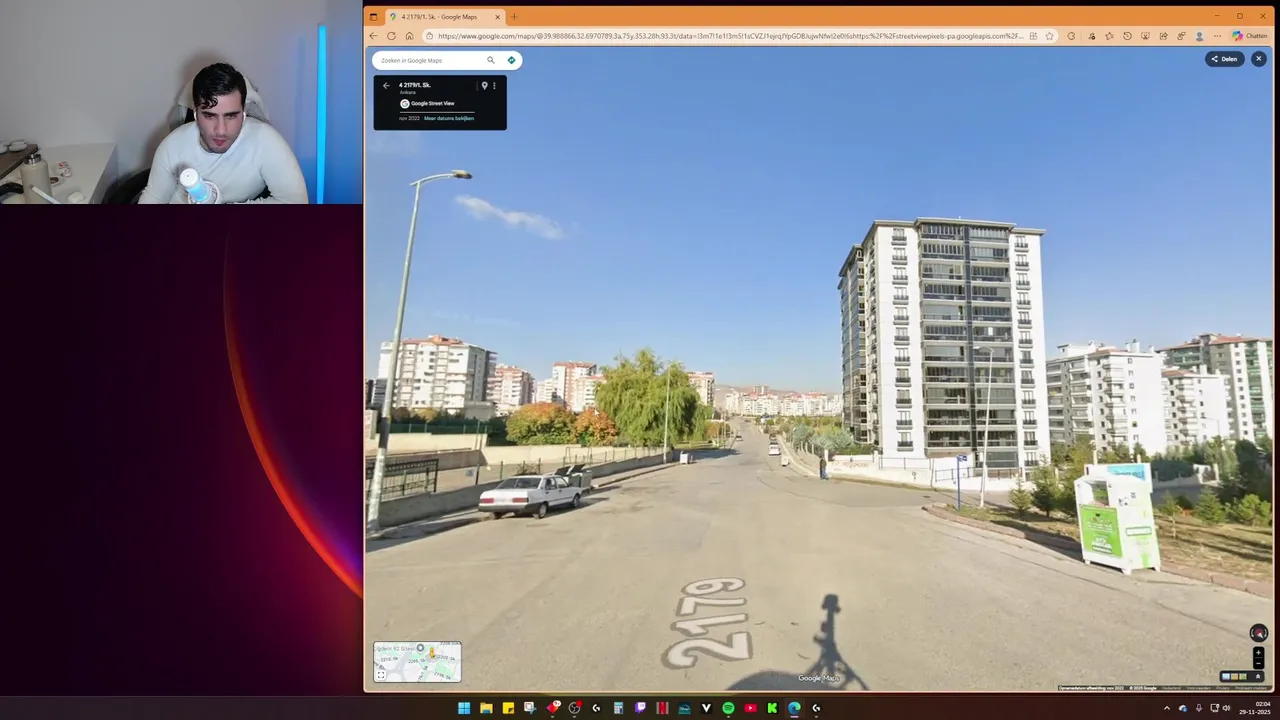The width and height of the screenshot is (1280, 720).
Task: Open Netflix from the taskbar
Action: pyautogui.click(x=662, y=708)
